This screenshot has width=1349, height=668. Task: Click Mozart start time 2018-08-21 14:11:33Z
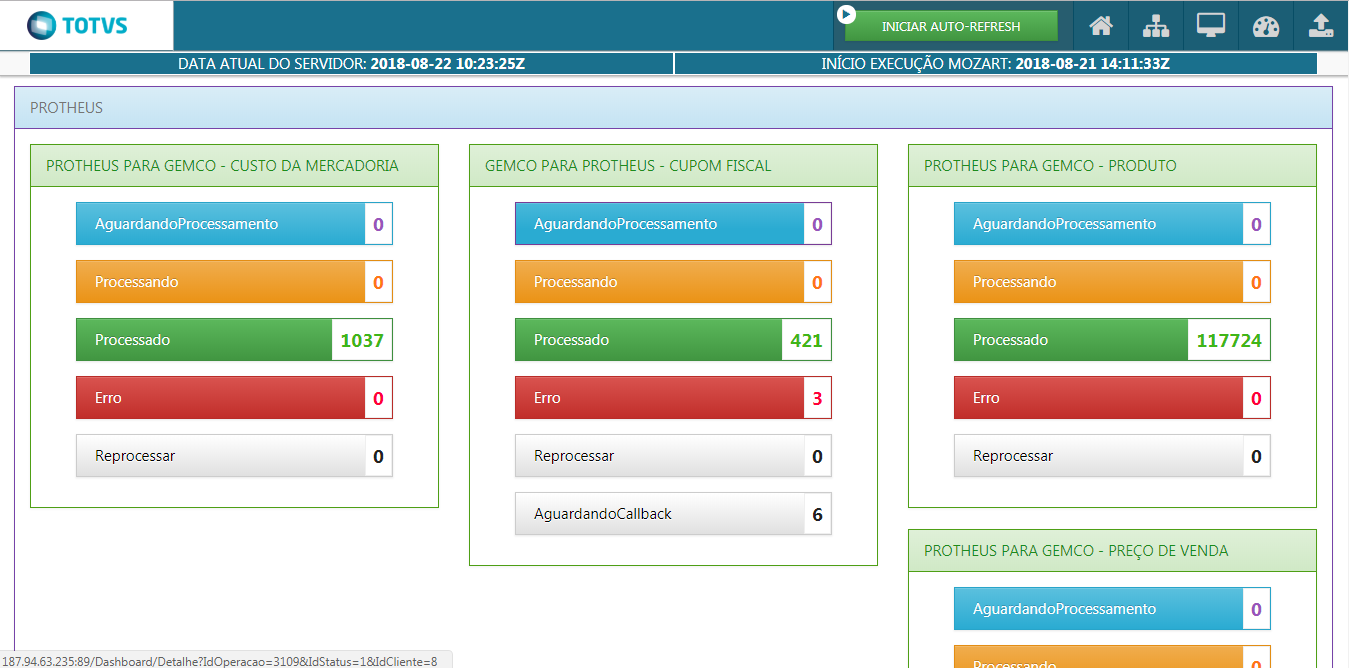tap(1093, 64)
